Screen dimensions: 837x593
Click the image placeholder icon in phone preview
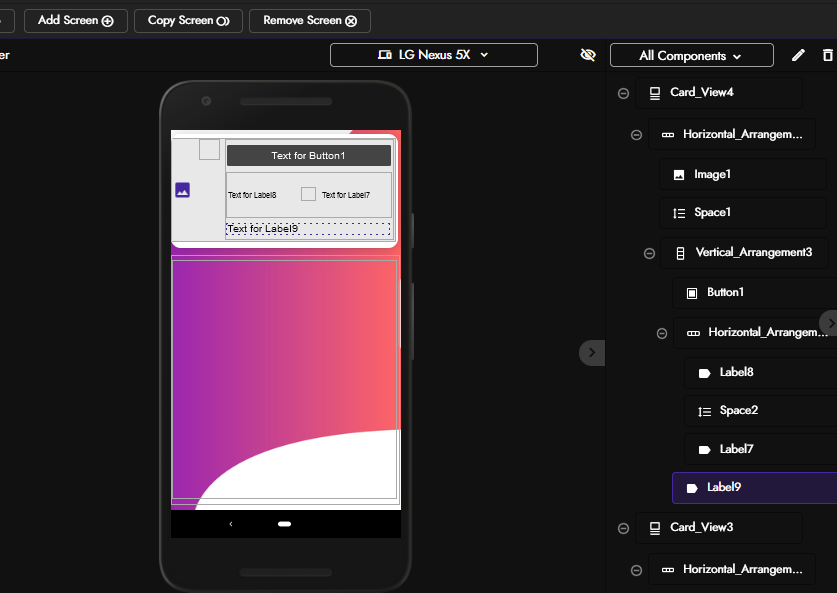click(182, 190)
